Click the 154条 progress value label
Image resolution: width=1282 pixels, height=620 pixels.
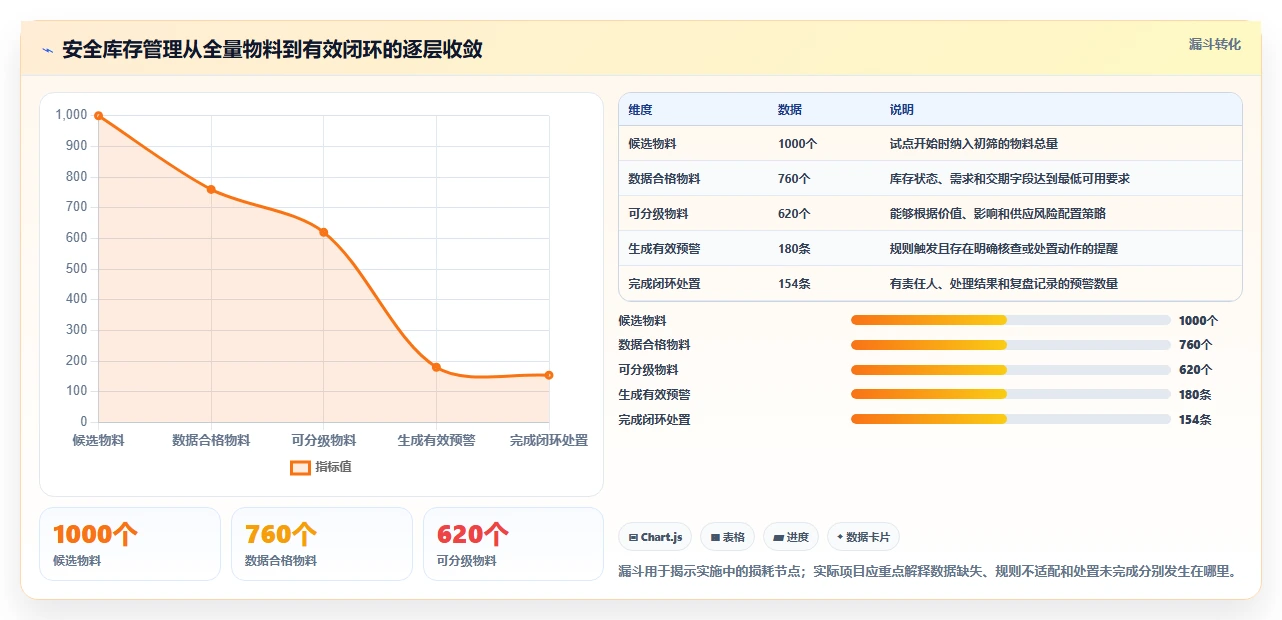click(x=1195, y=420)
